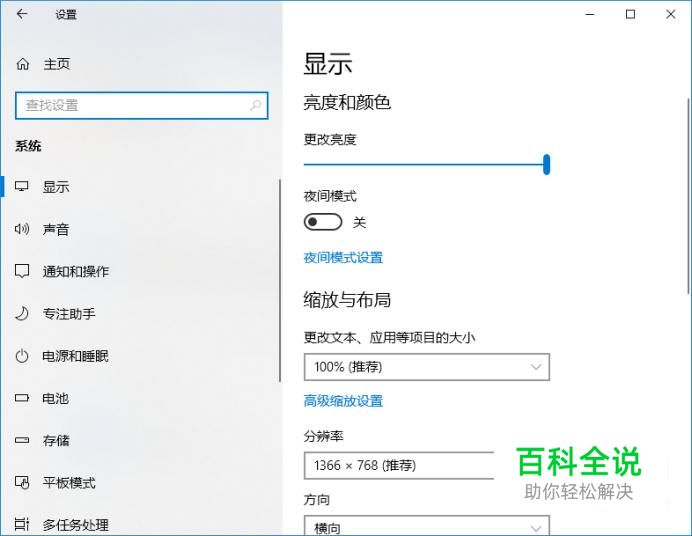Click the right content area scrollbar

point(688,196)
